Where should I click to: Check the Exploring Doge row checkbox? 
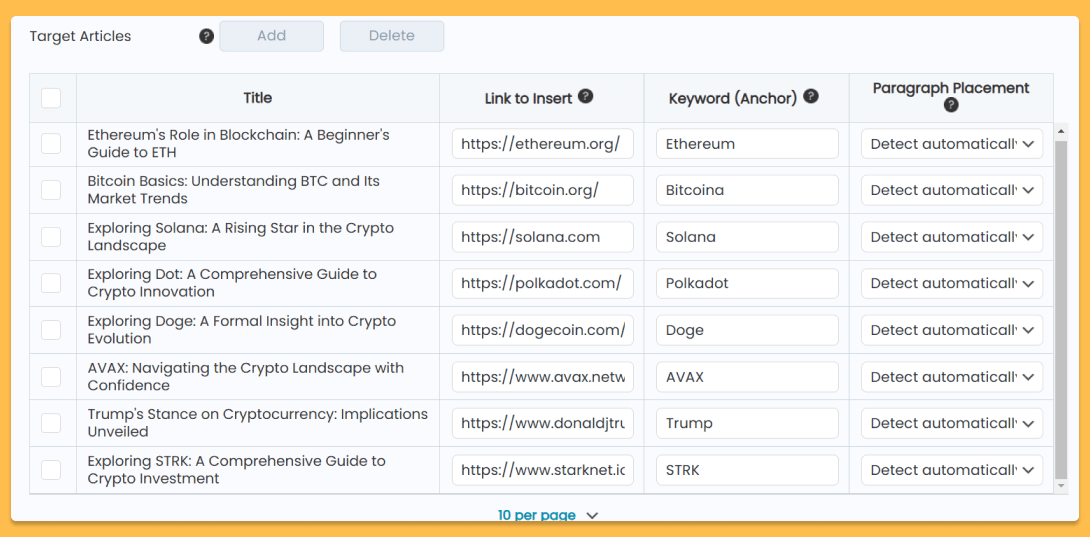pos(51,330)
